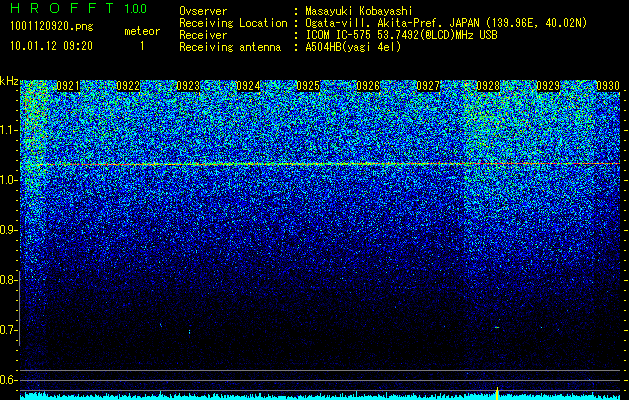The height and width of the screenshot is (400, 629).
Task: Click the version number 1.0.0
Action: 135,8
